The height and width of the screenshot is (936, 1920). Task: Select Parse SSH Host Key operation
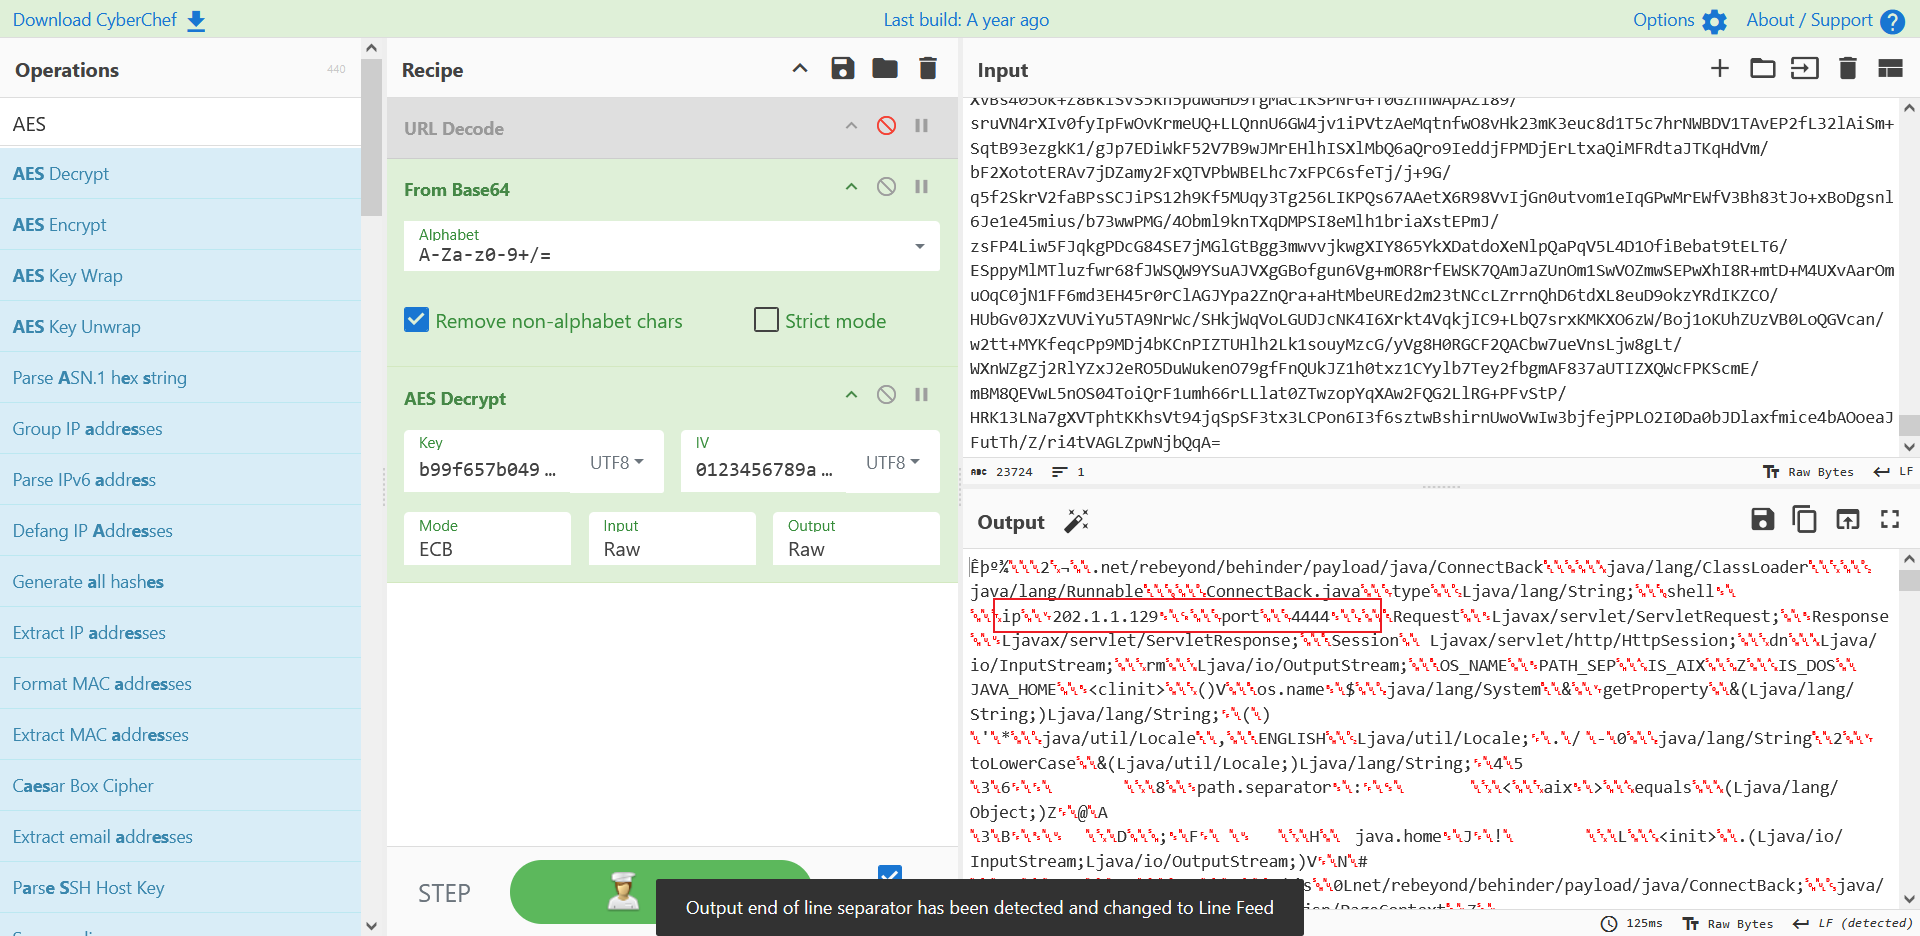180,888
